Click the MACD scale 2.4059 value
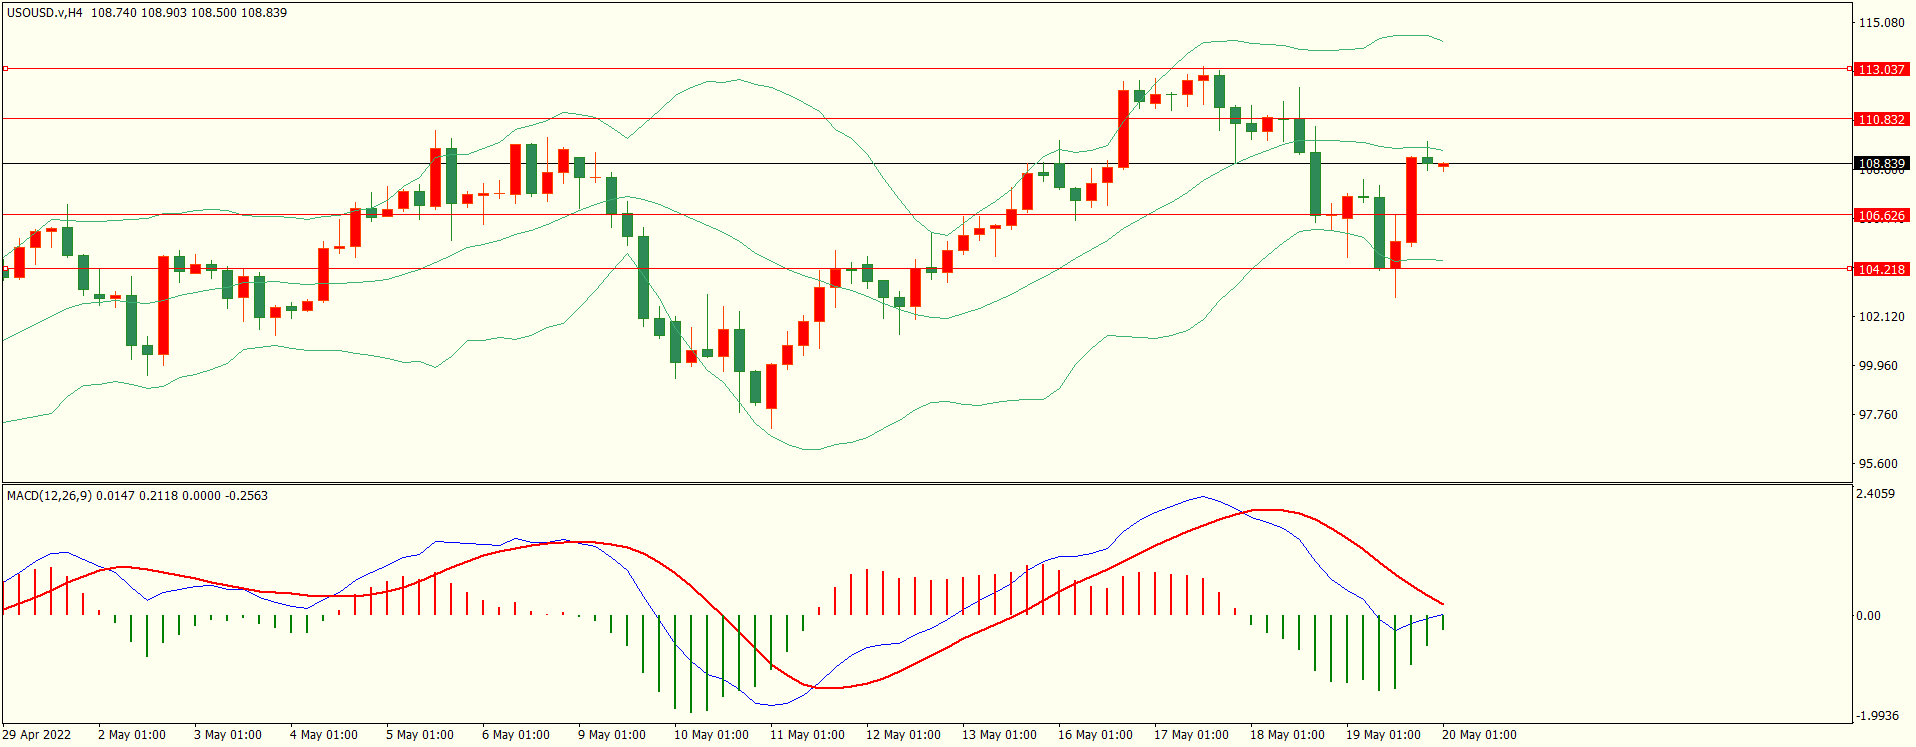1916x747 pixels. tap(1874, 494)
